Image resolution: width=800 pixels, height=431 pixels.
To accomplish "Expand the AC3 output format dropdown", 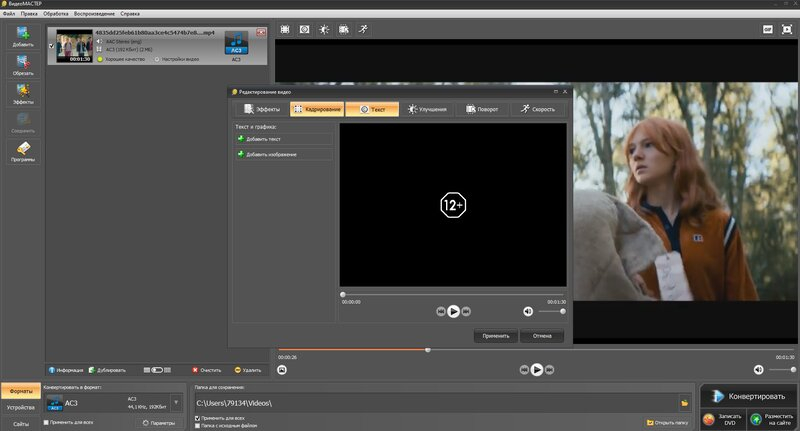I will (x=176, y=402).
